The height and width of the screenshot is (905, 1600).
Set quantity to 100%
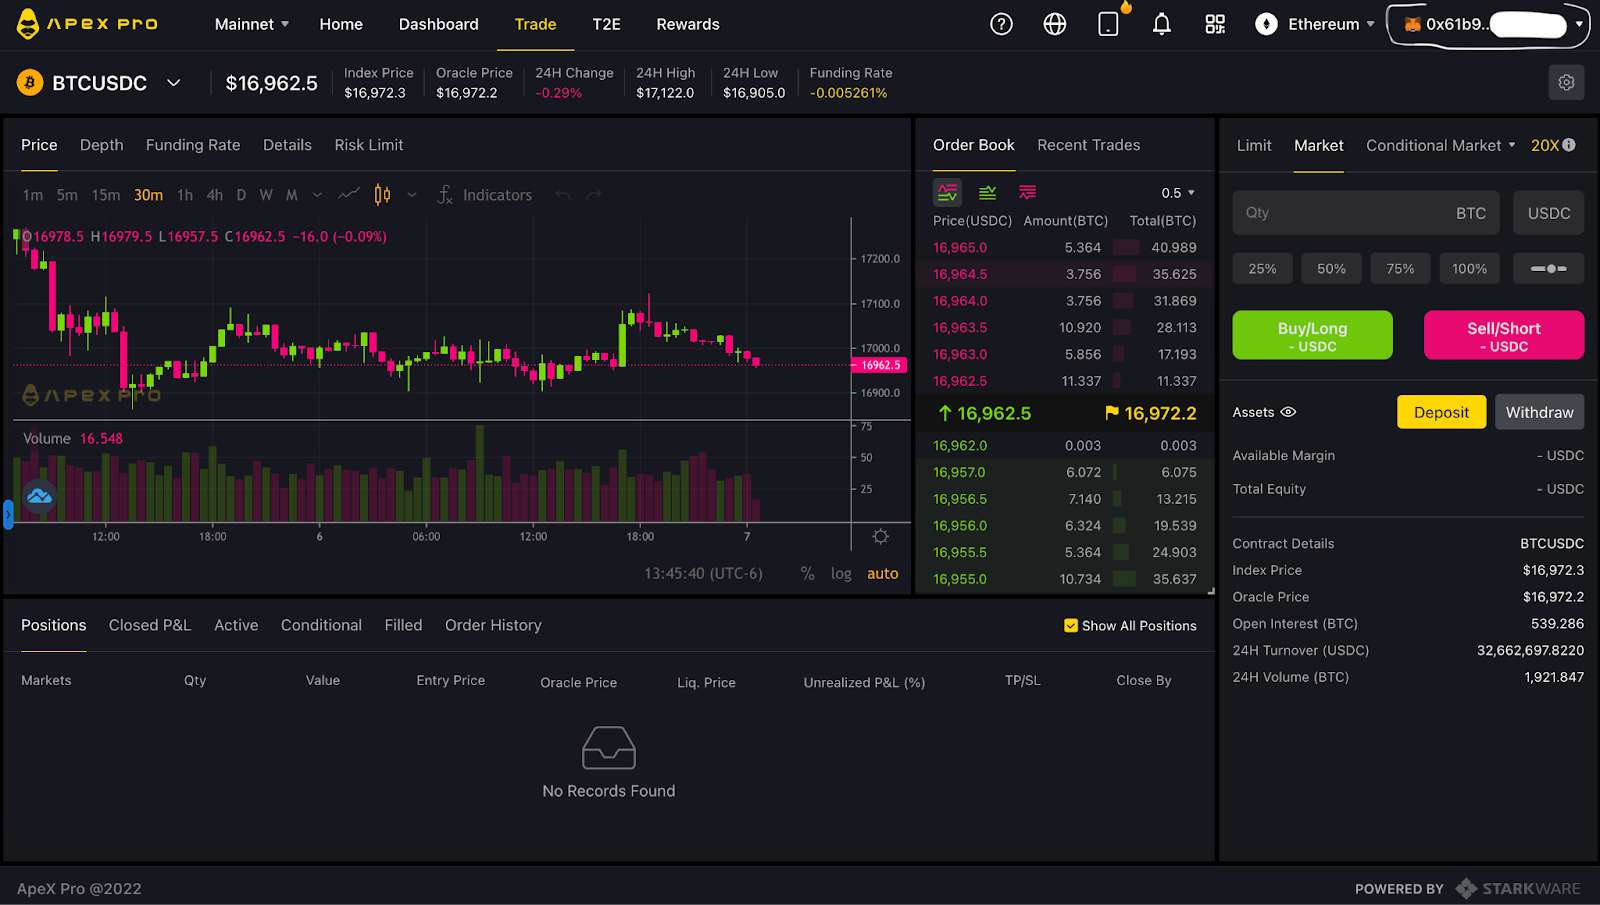1469,269
